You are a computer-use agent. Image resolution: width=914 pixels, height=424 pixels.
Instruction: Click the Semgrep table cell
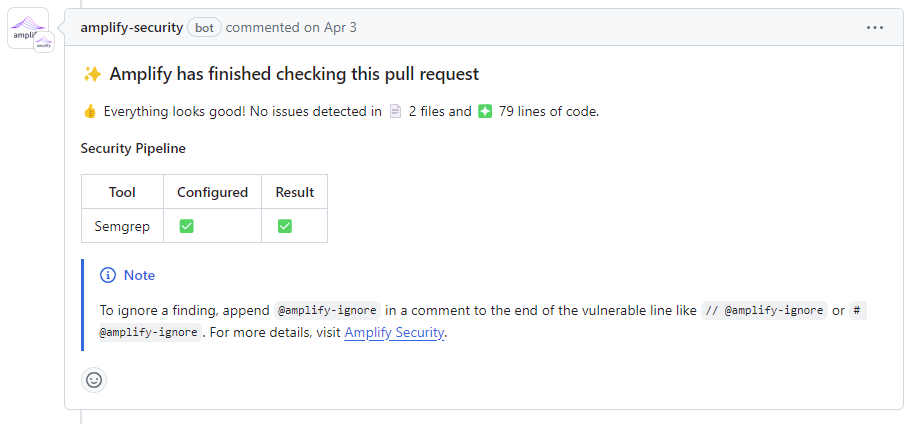(122, 226)
